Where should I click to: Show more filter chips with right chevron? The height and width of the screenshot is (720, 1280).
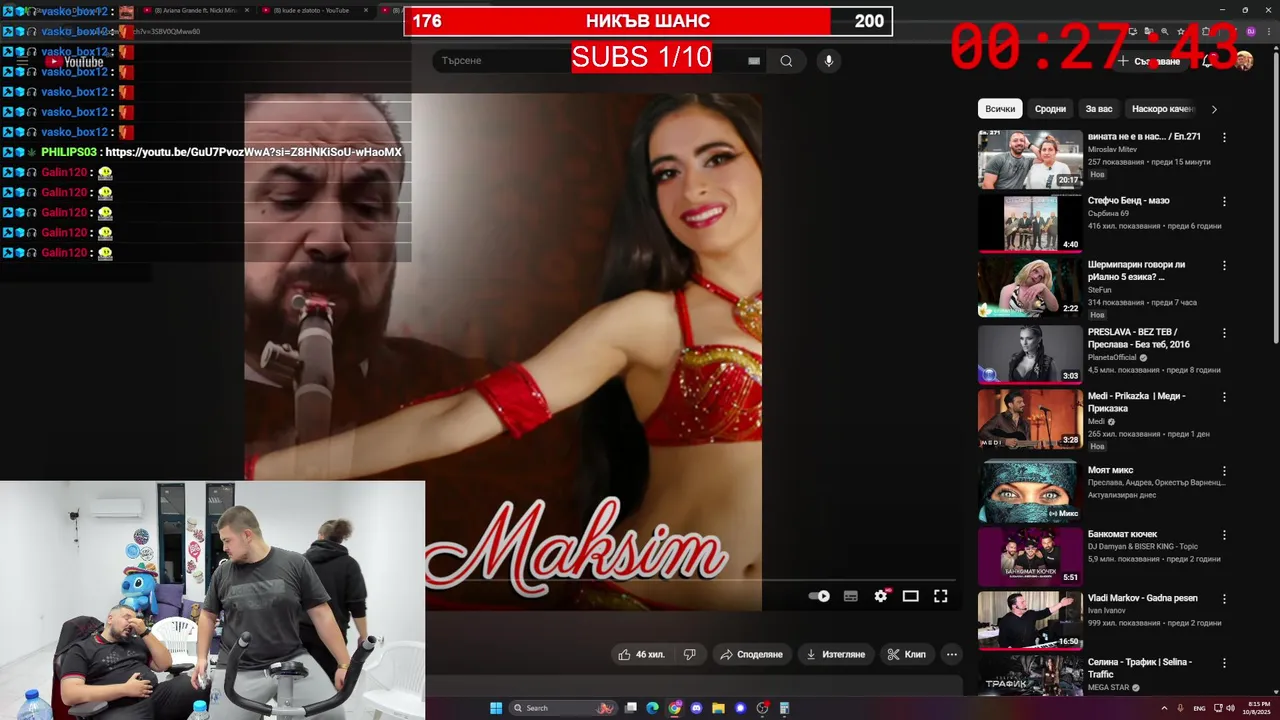click(1214, 109)
